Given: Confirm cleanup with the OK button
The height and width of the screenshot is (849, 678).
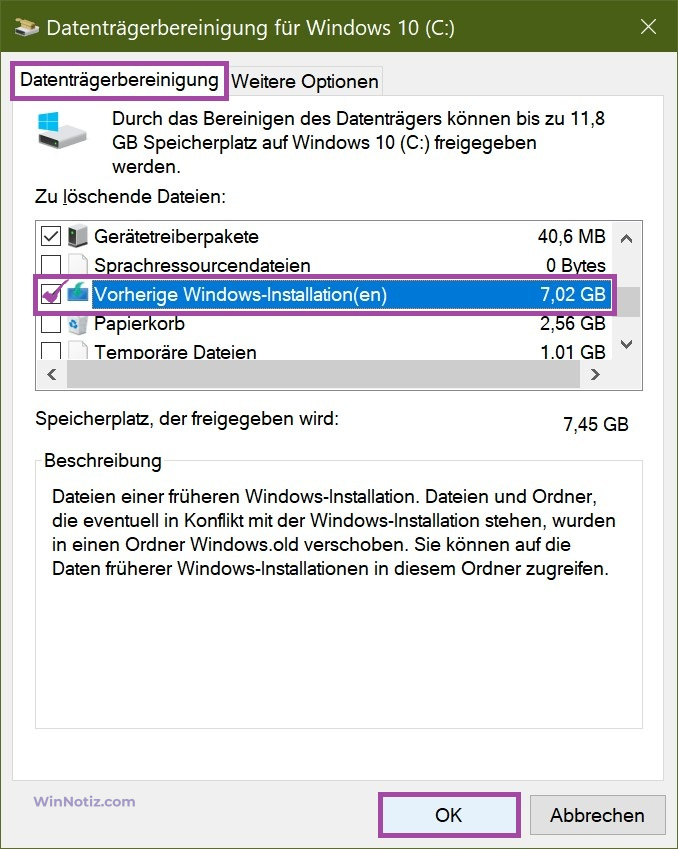Looking at the screenshot, I should [449, 815].
